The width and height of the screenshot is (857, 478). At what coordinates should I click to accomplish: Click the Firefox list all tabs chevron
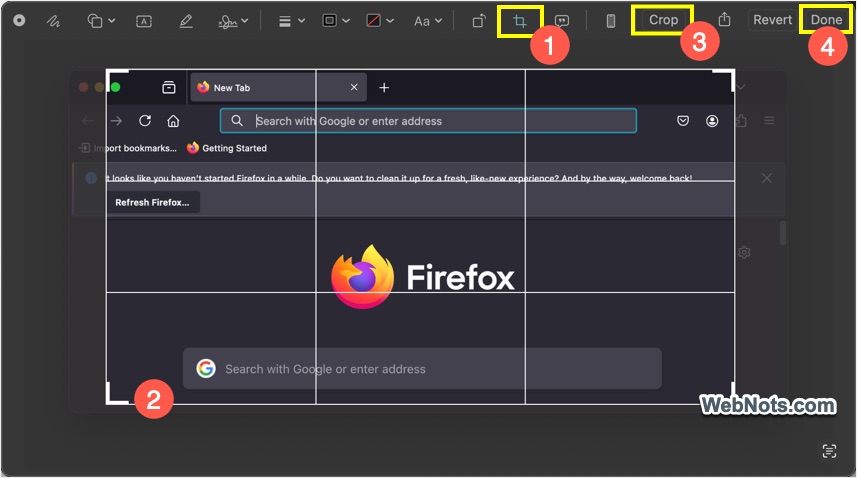click(741, 87)
